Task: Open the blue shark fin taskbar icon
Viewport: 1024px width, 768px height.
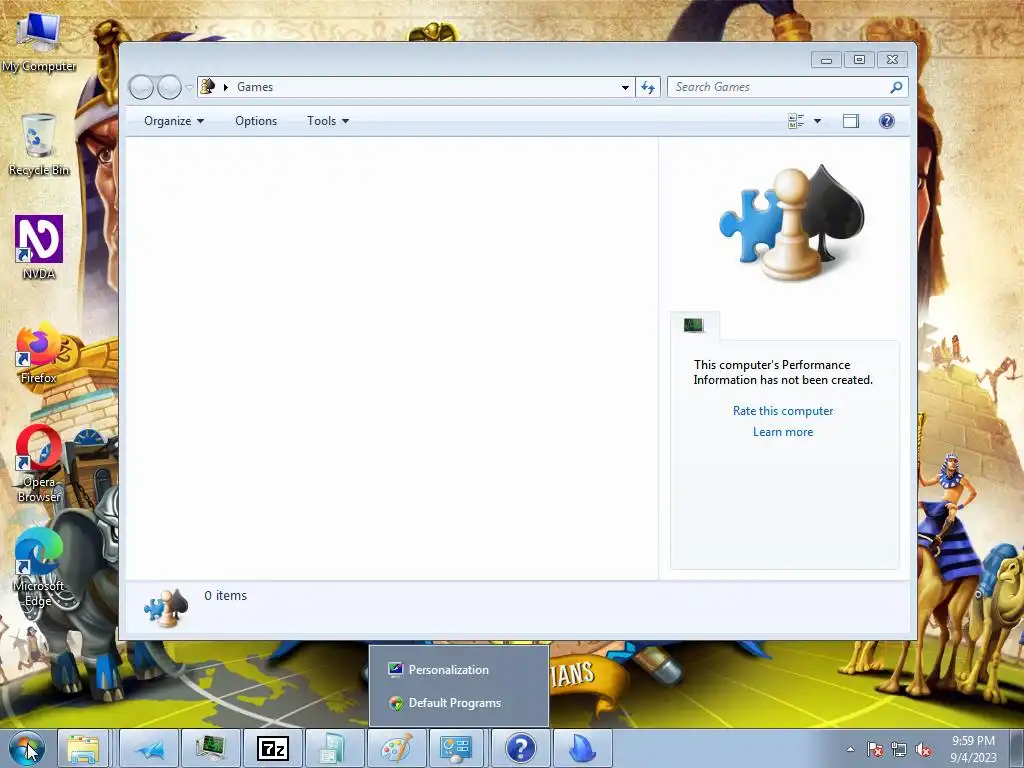Action: pyautogui.click(x=583, y=748)
